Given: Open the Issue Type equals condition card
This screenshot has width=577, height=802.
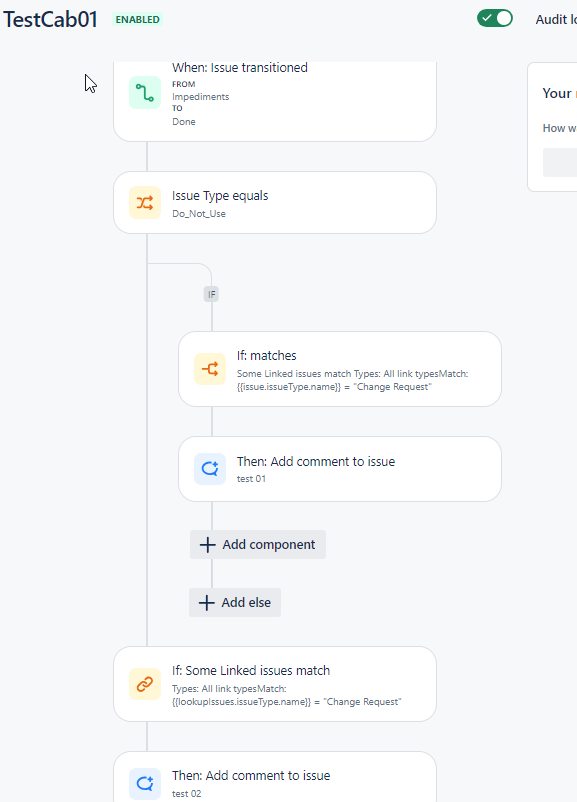Looking at the screenshot, I should [x=275, y=203].
